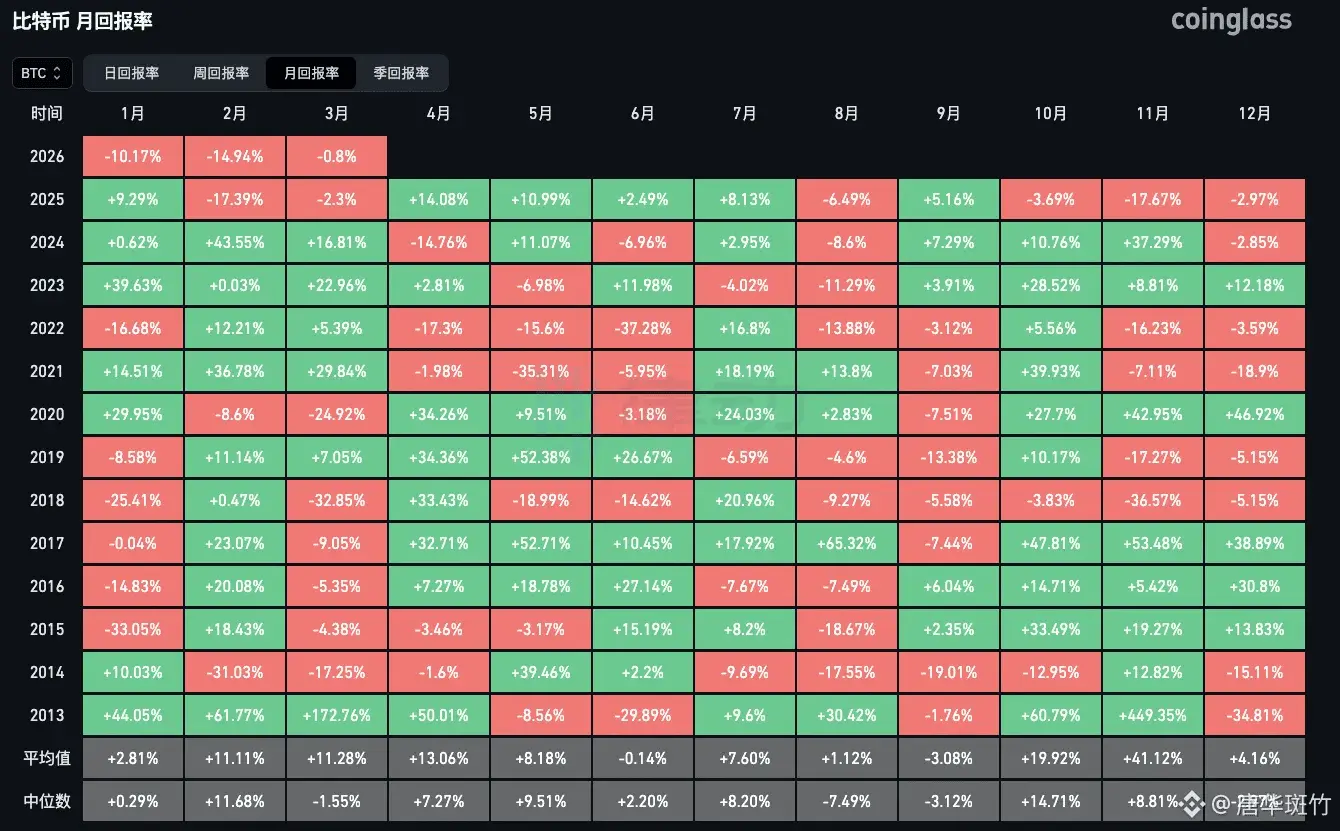This screenshot has height=831, width=1340.
Task: Click the +28.52% cell in 2023
Action: [1051, 285]
